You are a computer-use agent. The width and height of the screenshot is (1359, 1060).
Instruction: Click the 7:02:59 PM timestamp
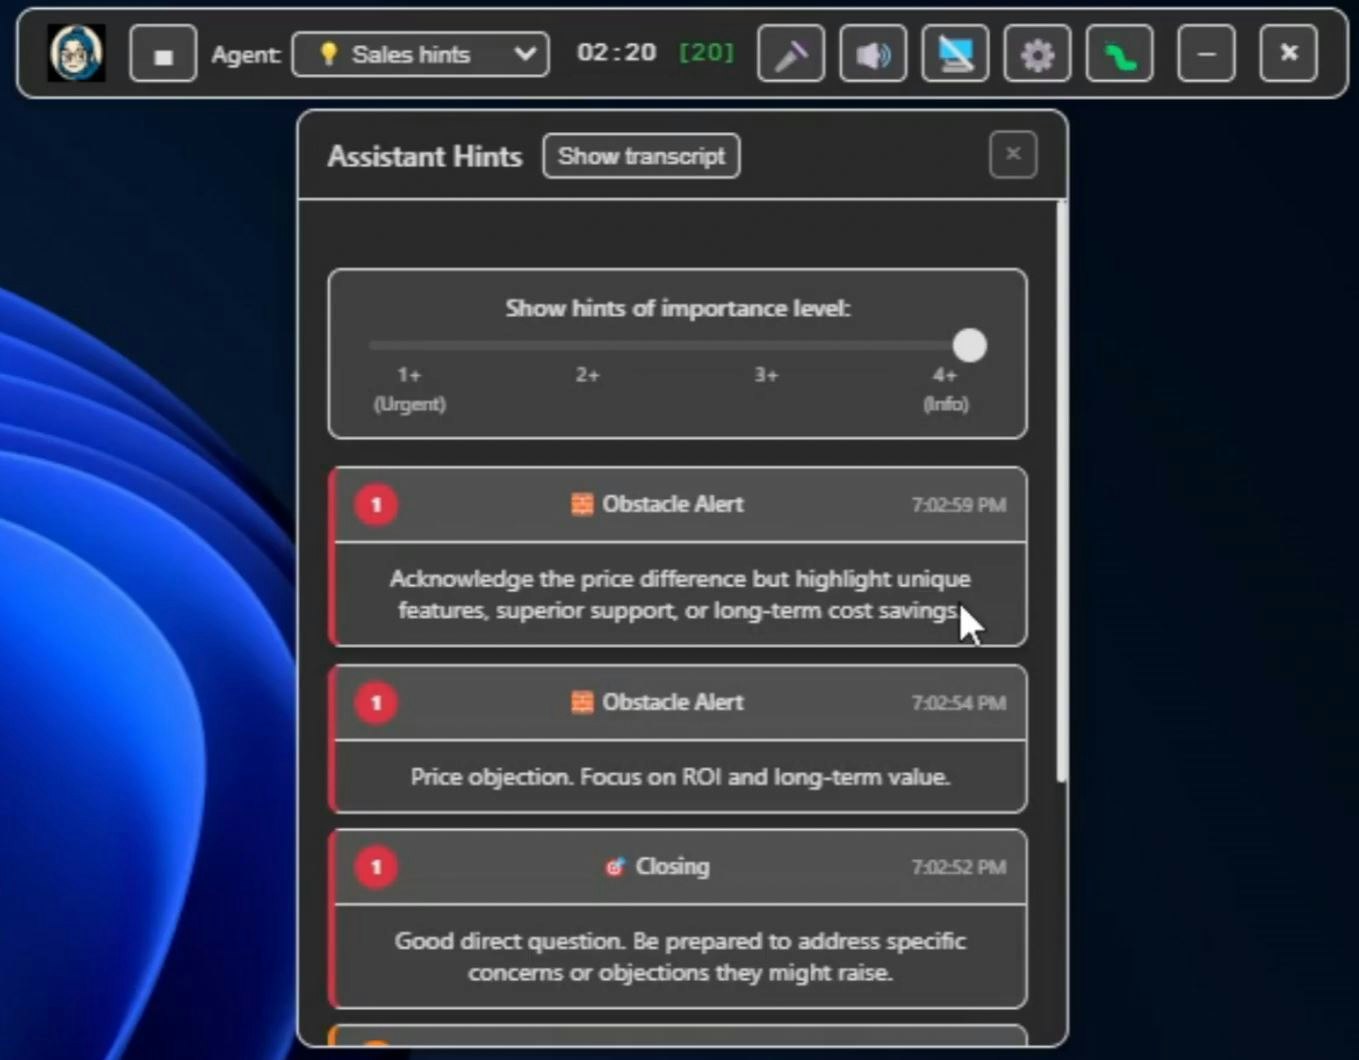point(958,505)
